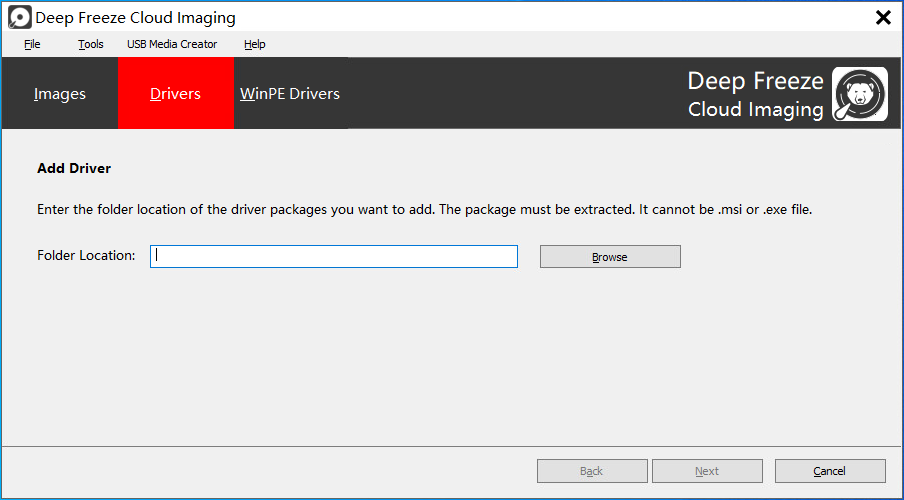Open the USB Media Creator menu

click(172, 44)
